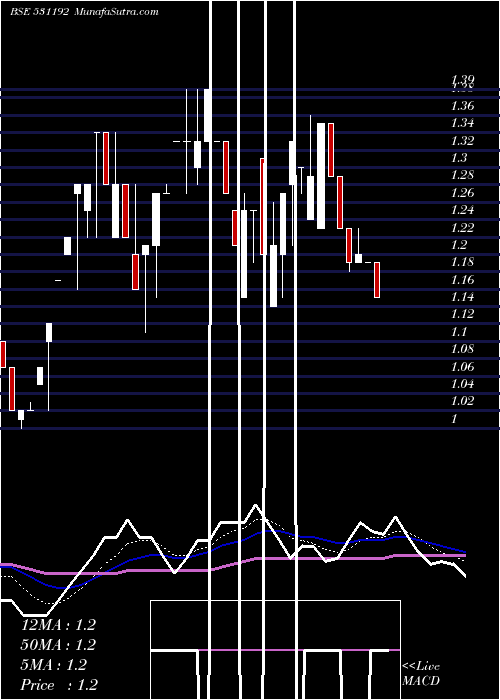
Task: Select the 1.16 price axis label
Action: pyautogui.click(x=462, y=280)
